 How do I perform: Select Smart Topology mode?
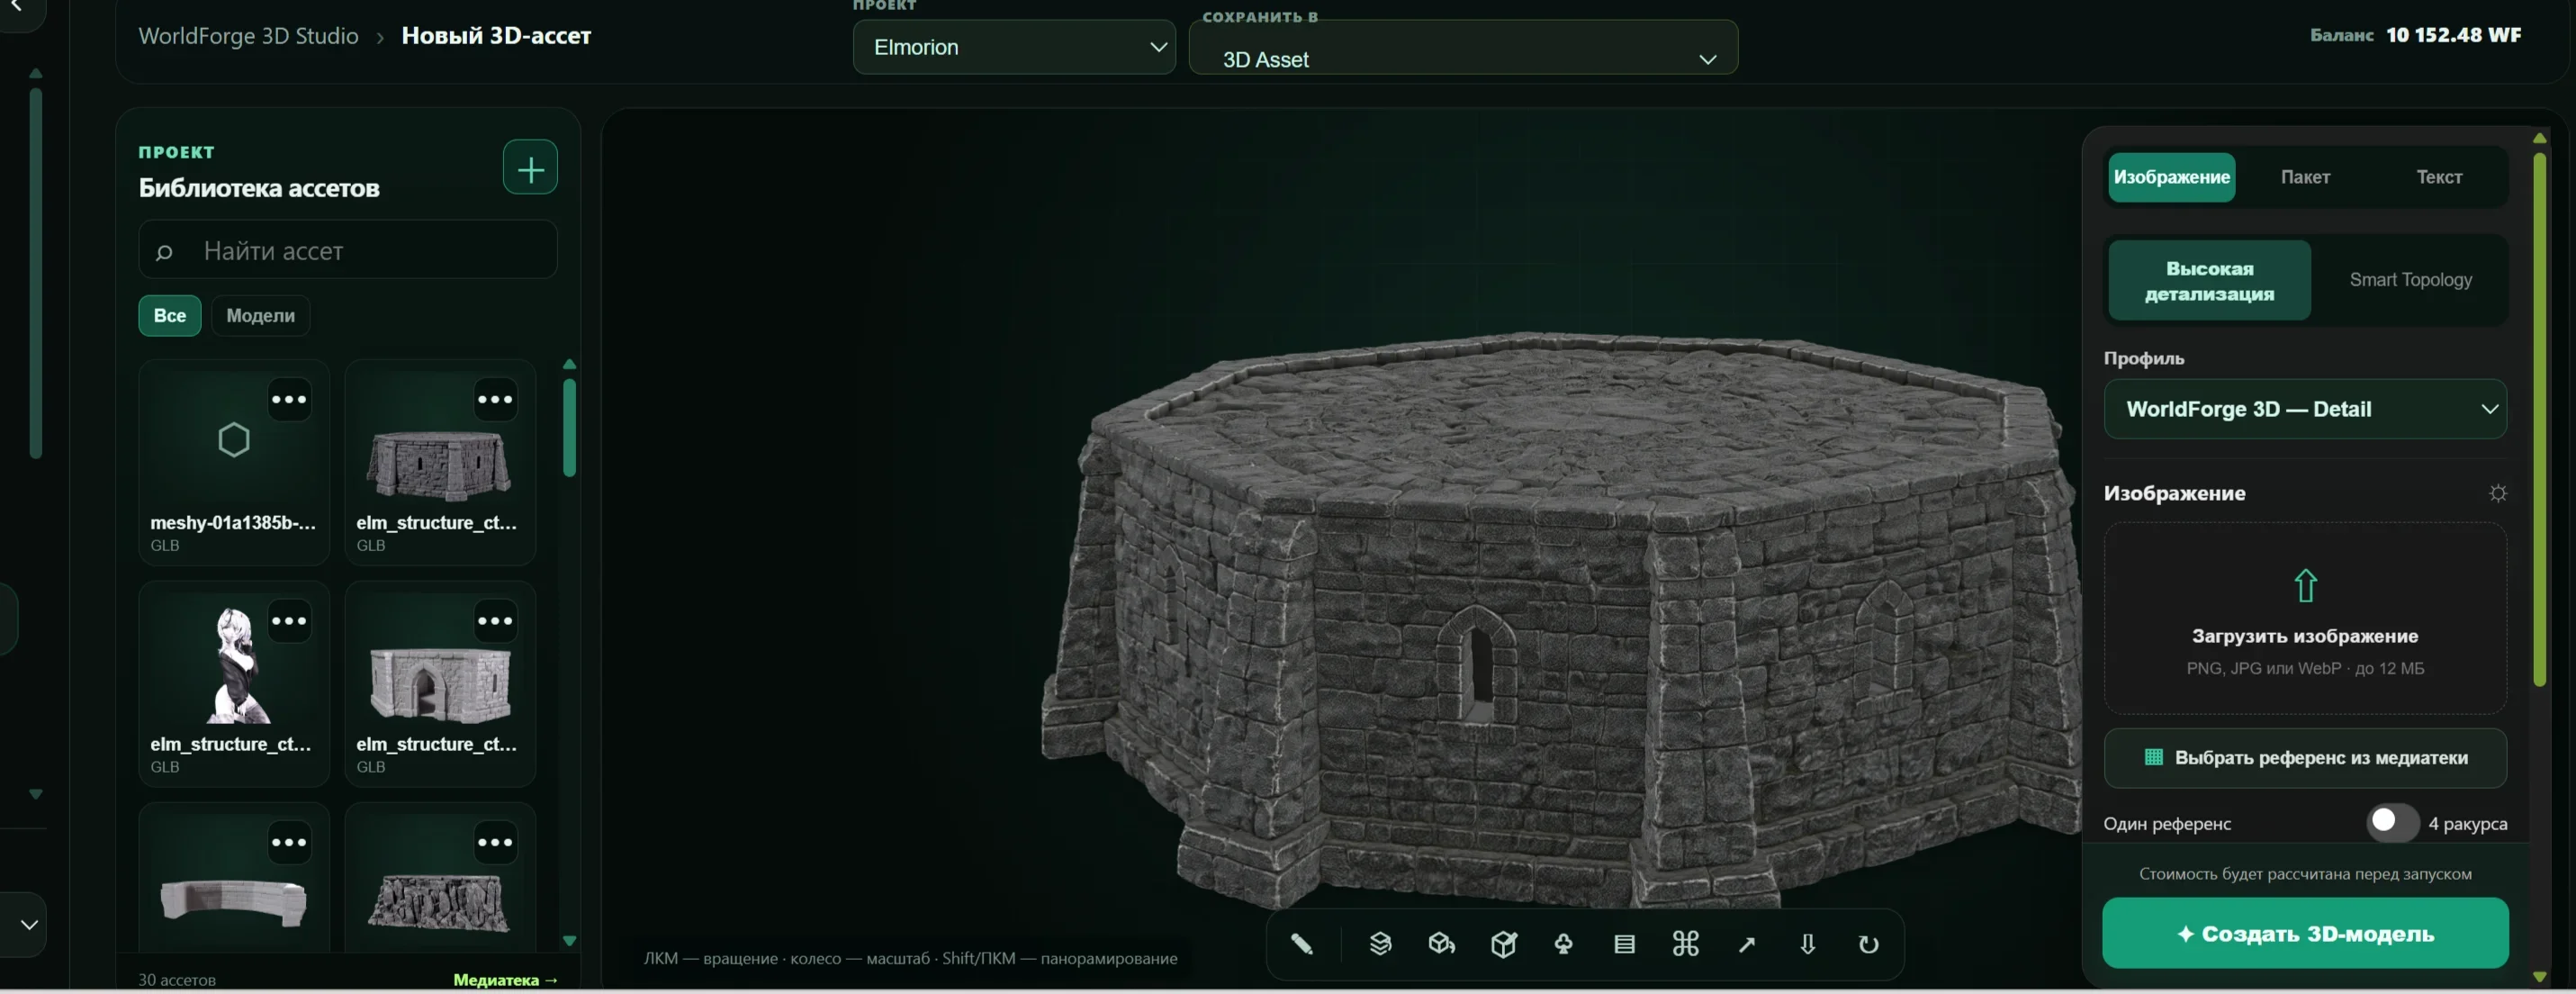(x=2410, y=280)
